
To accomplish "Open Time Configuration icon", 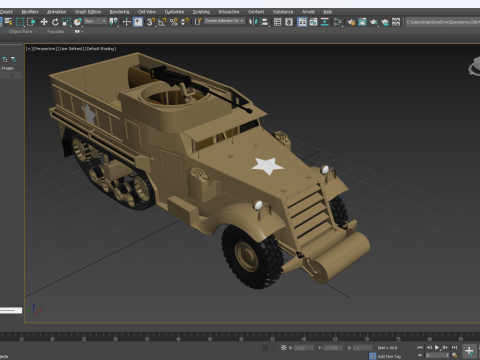I will [x=454, y=355].
